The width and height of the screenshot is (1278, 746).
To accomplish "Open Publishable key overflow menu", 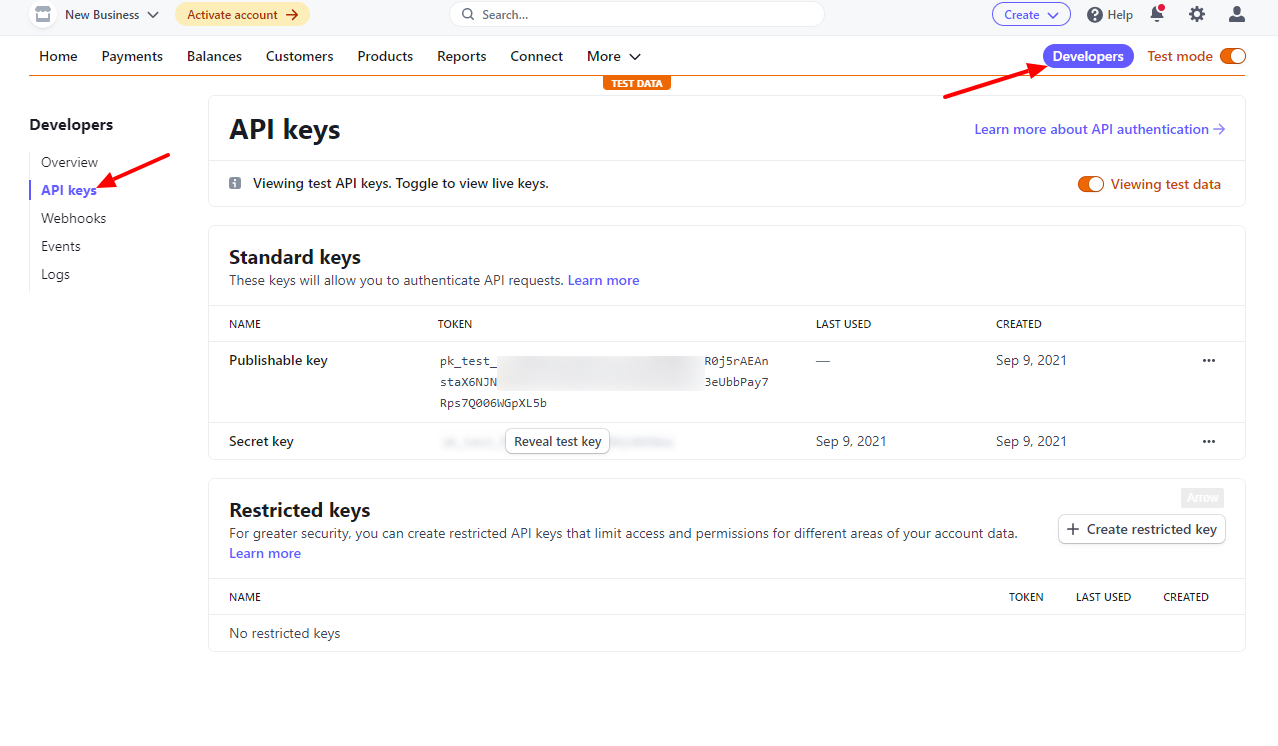I will coord(1208,360).
